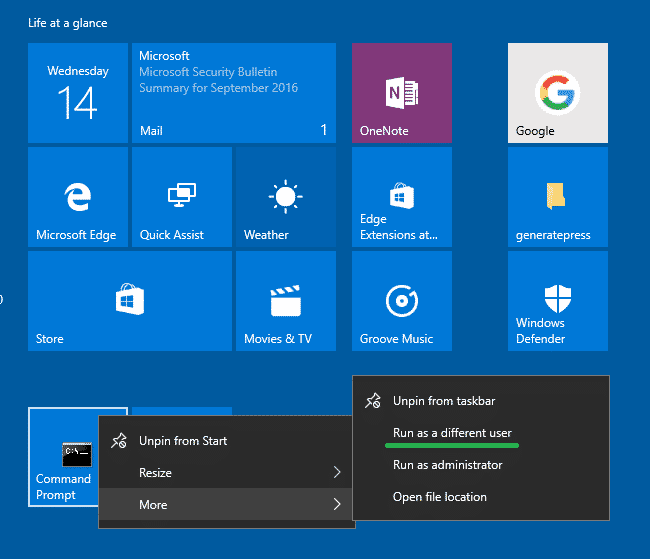Expand the Resize submenu
This screenshot has height=559, width=650.
(x=226, y=472)
